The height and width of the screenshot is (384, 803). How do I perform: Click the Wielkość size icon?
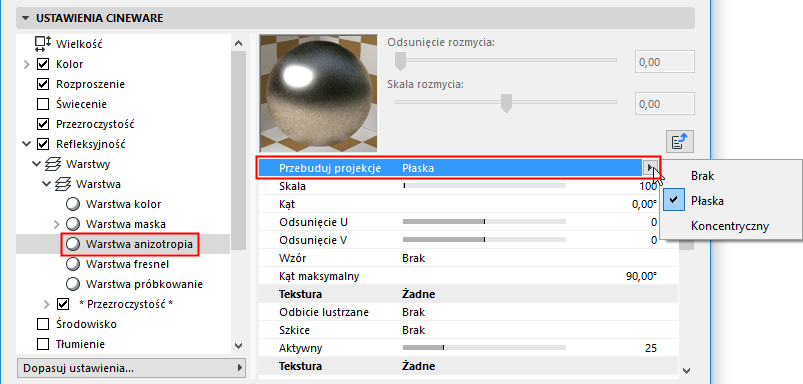(43, 44)
